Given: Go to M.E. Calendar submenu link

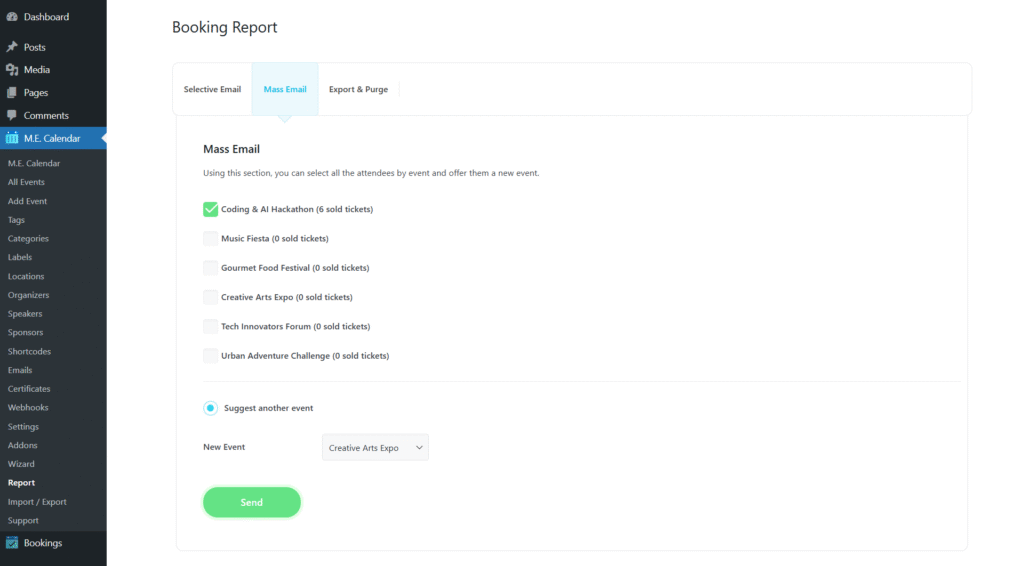Looking at the screenshot, I should coord(34,163).
